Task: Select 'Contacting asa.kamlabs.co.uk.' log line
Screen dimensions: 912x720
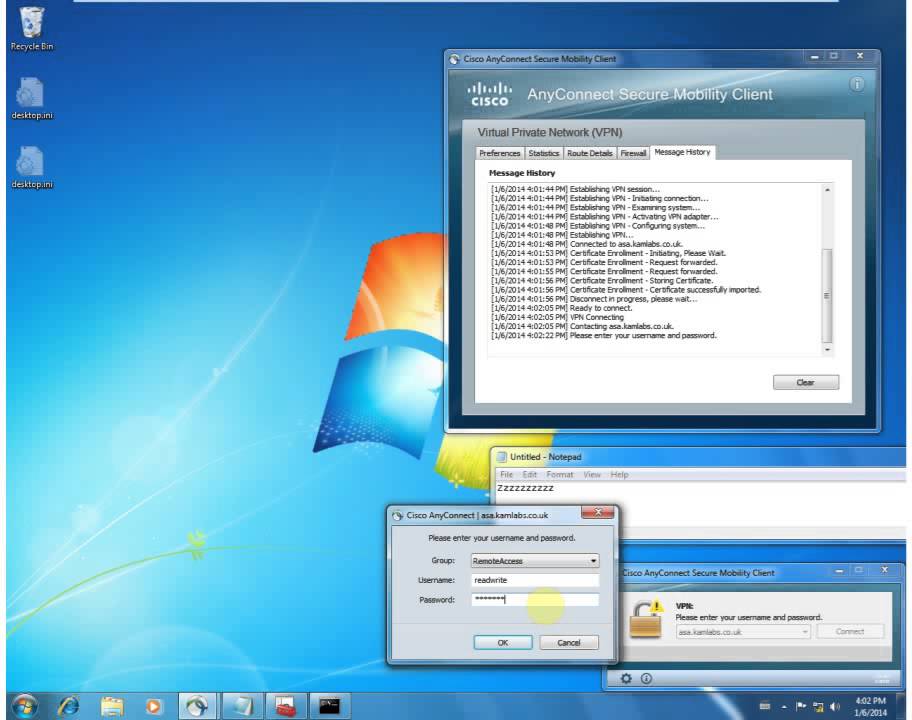Action: (x=582, y=326)
